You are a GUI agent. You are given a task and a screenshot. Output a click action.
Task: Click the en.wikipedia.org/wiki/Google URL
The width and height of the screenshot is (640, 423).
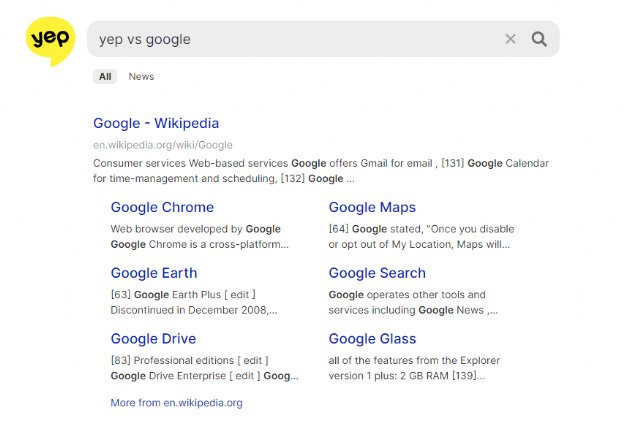click(157, 145)
